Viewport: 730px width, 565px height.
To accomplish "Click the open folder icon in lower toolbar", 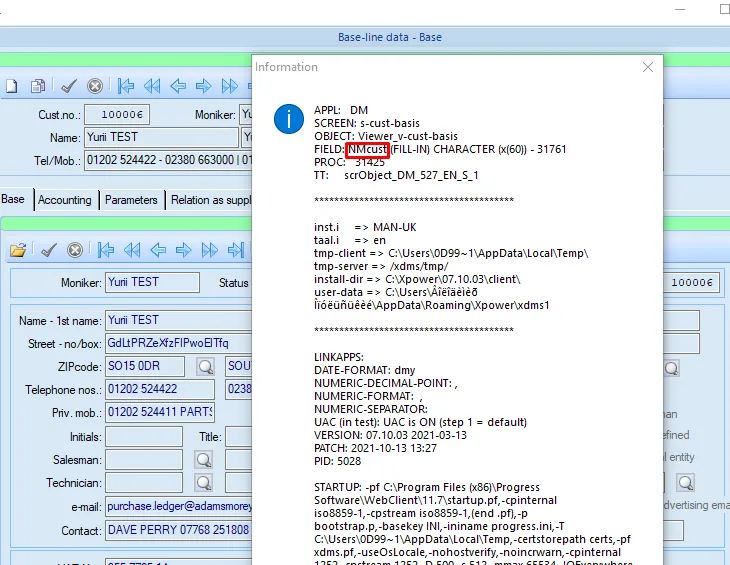I will coord(18,250).
